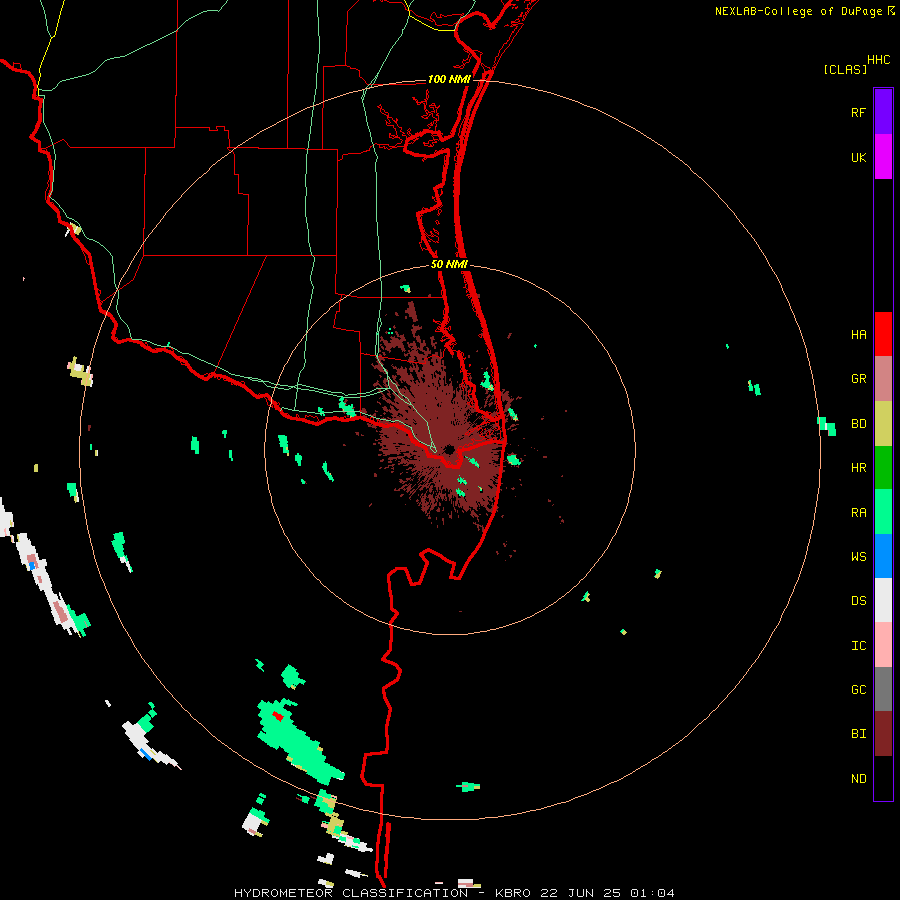Viewport: 900px width, 900px height.
Task: Click the DS legend label
Action: 858,601
